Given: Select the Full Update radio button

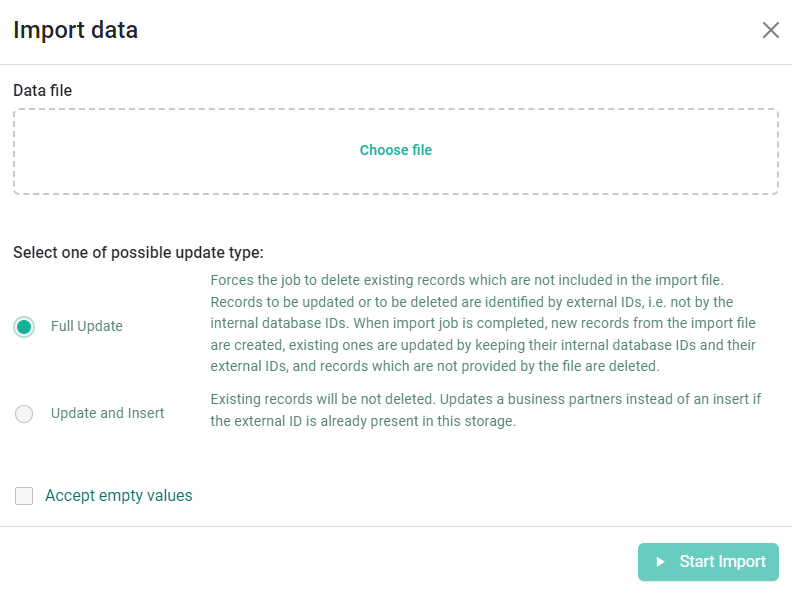Looking at the screenshot, I should (24, 327).
